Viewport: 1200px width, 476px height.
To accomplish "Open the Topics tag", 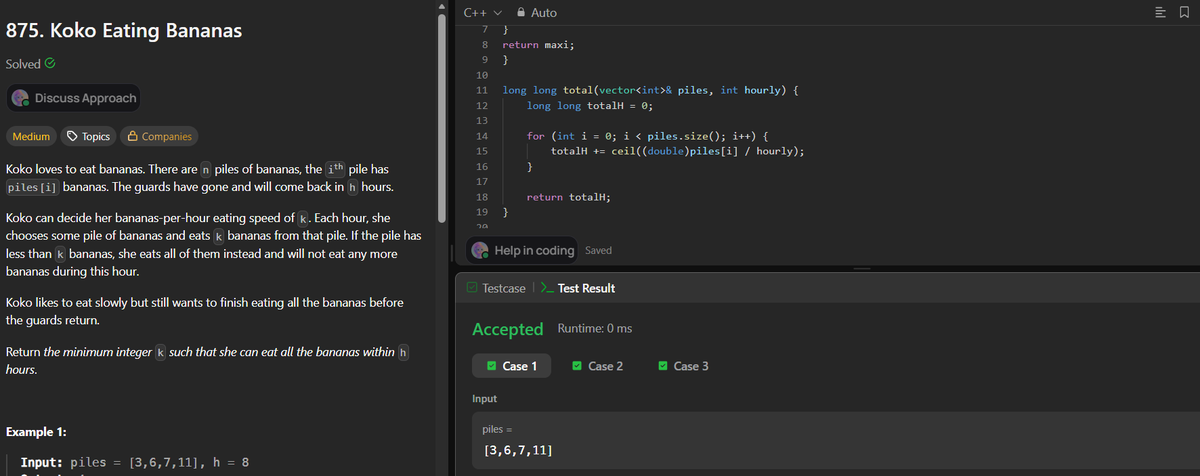I will (x=88, y=136).
